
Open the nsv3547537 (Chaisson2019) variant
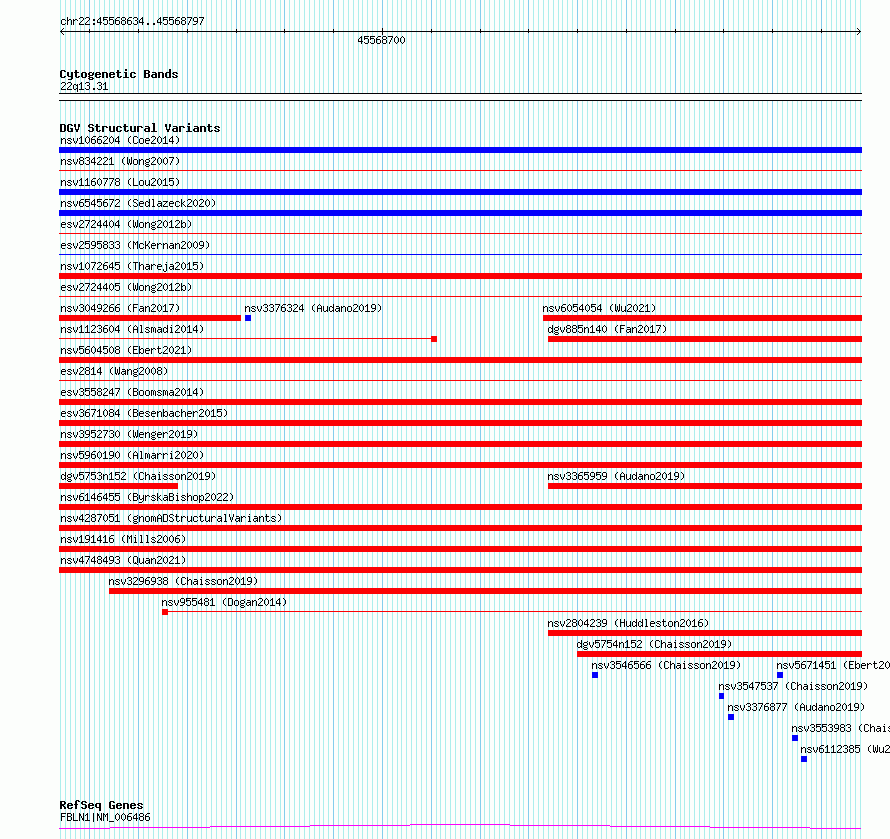pyautogui.click(x=793, y=686)
